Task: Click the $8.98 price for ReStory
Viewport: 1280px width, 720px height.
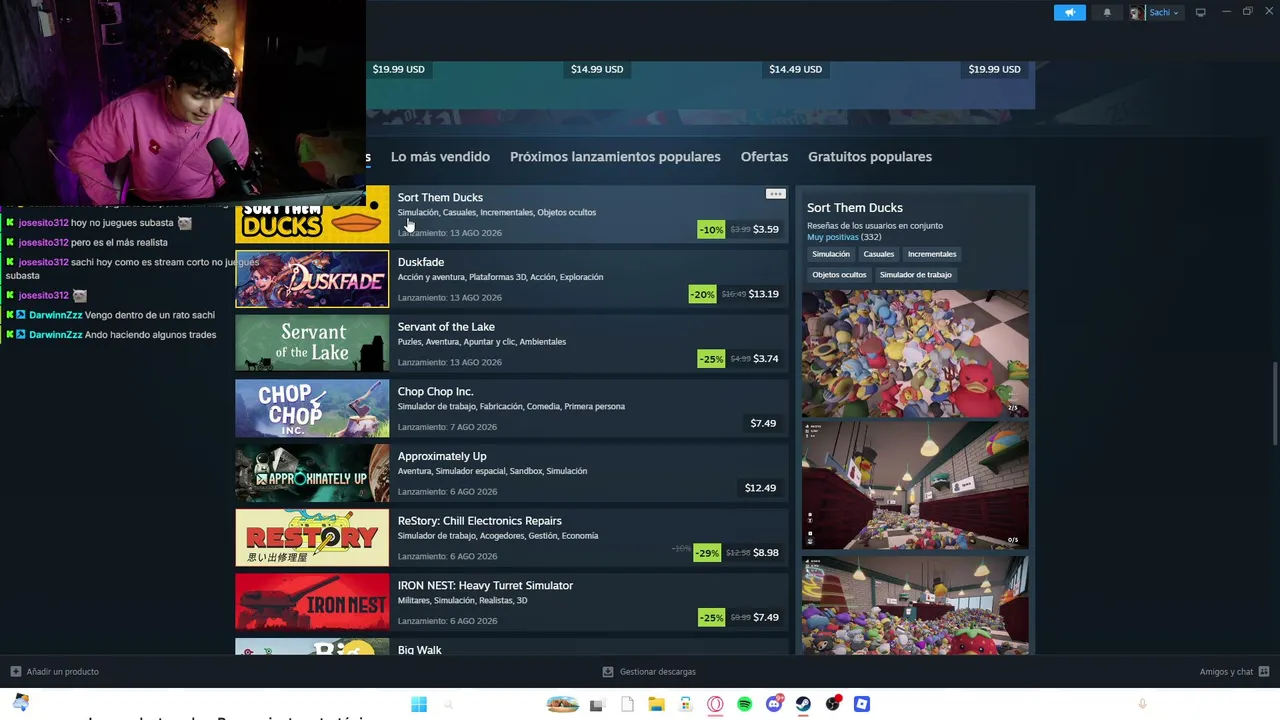Action: coord(766,553)
